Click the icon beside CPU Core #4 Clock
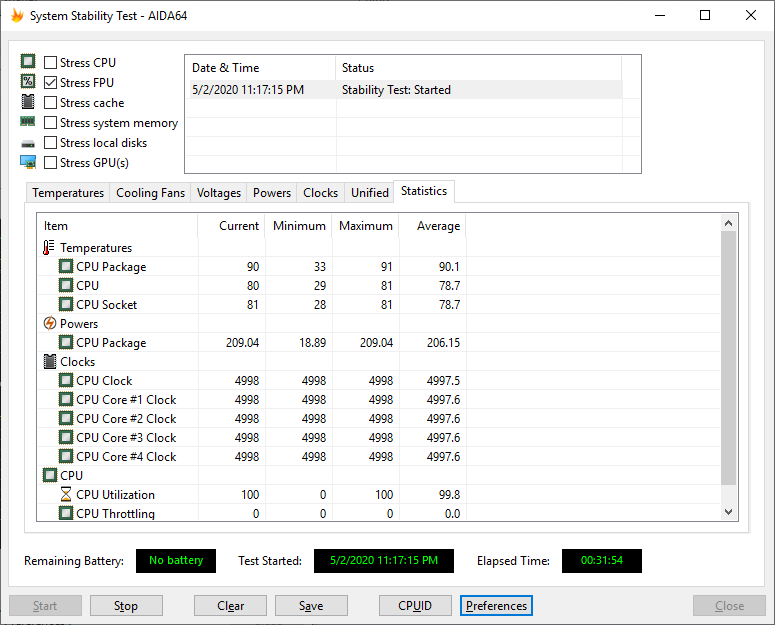Screen dimensions: 775x625 (x=66, y=456)
